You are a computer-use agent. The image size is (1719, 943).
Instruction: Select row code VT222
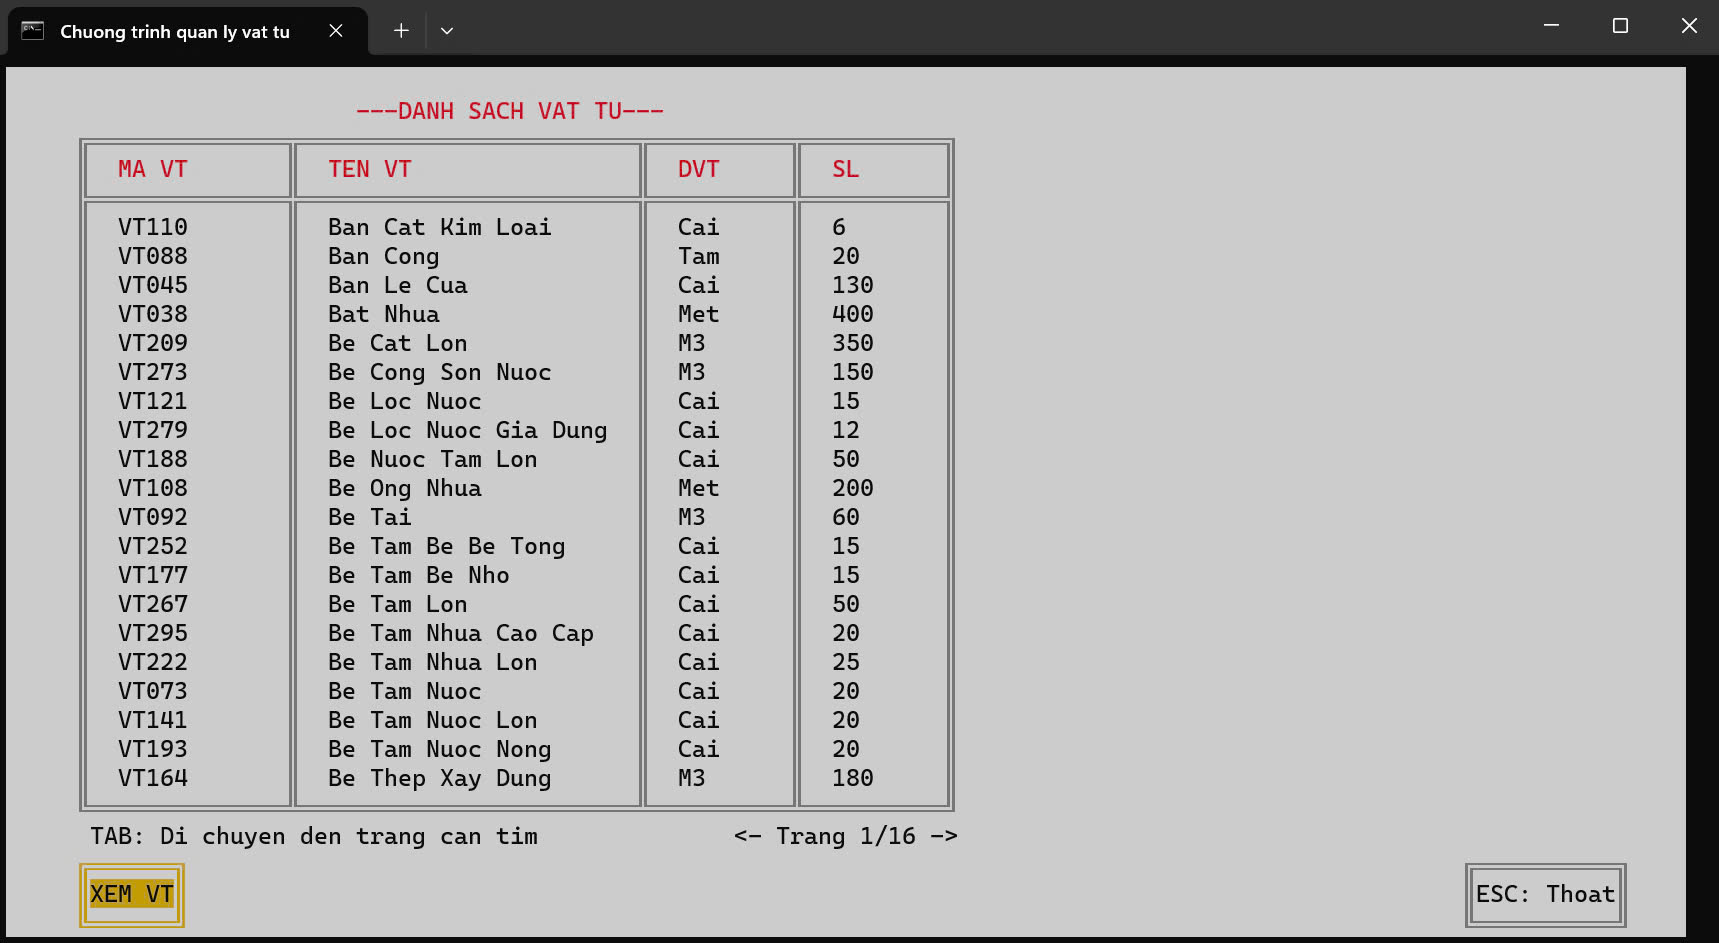coord(153,663)
